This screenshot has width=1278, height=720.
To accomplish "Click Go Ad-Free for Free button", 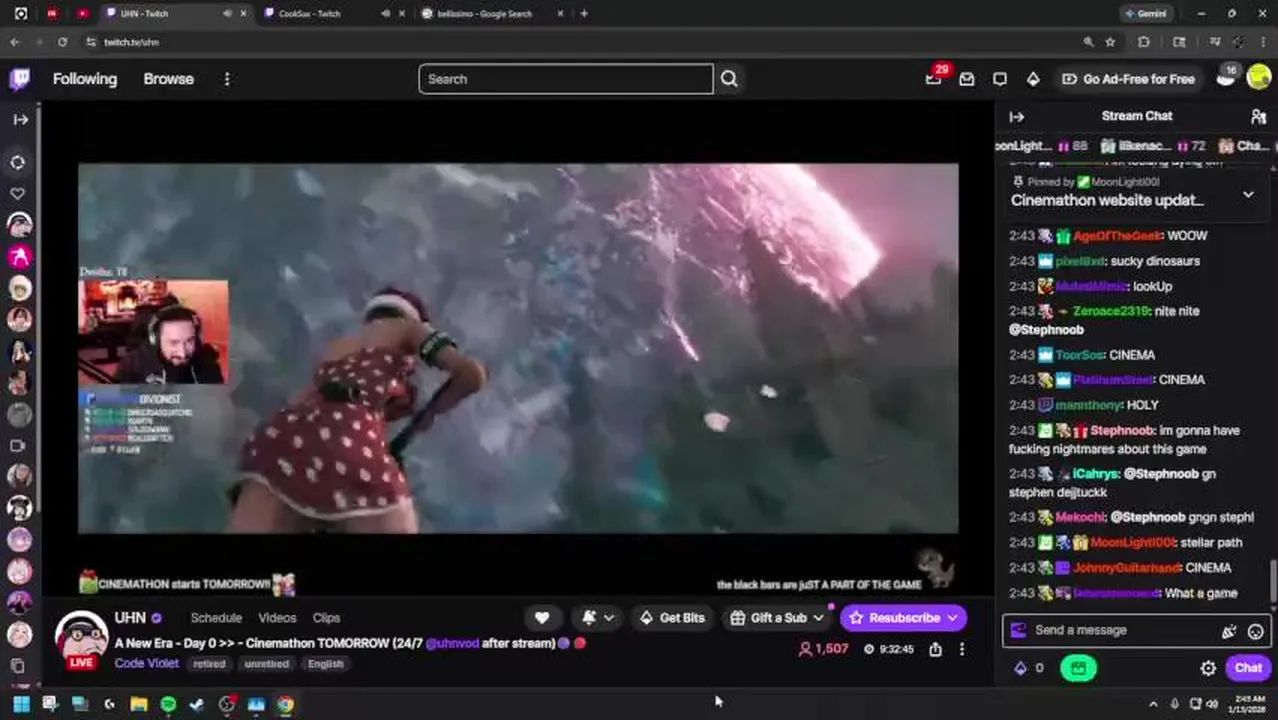I will (1128, 79).
